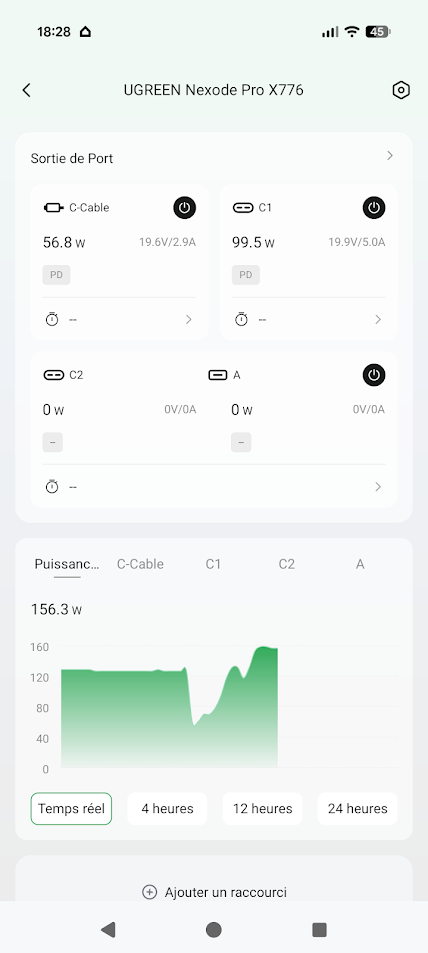The width and height of the screenshot is (428, 953).
Task: Go back using the top-left arrow
Action: pyautogui.click(x=26, y=90)
